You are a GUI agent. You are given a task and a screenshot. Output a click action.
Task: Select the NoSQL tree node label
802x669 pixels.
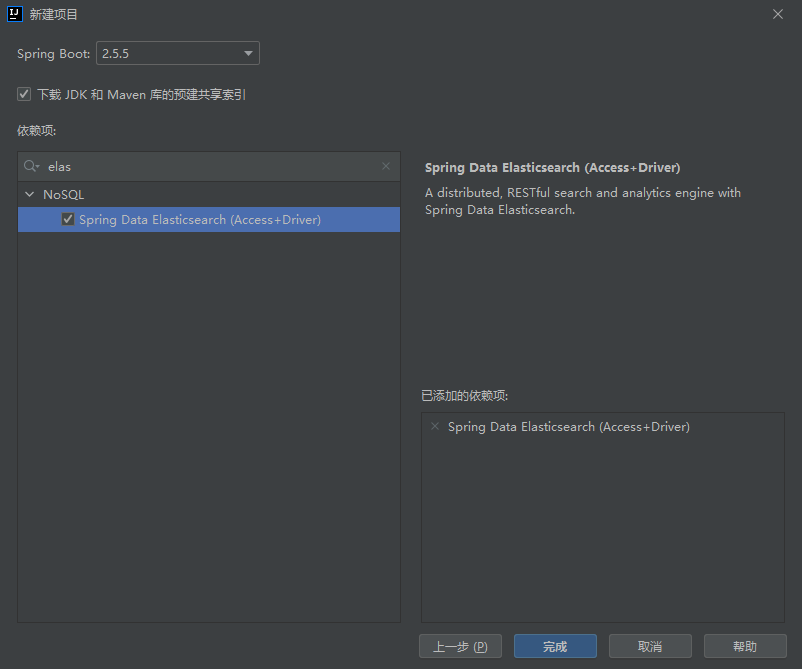coord(63,194)
